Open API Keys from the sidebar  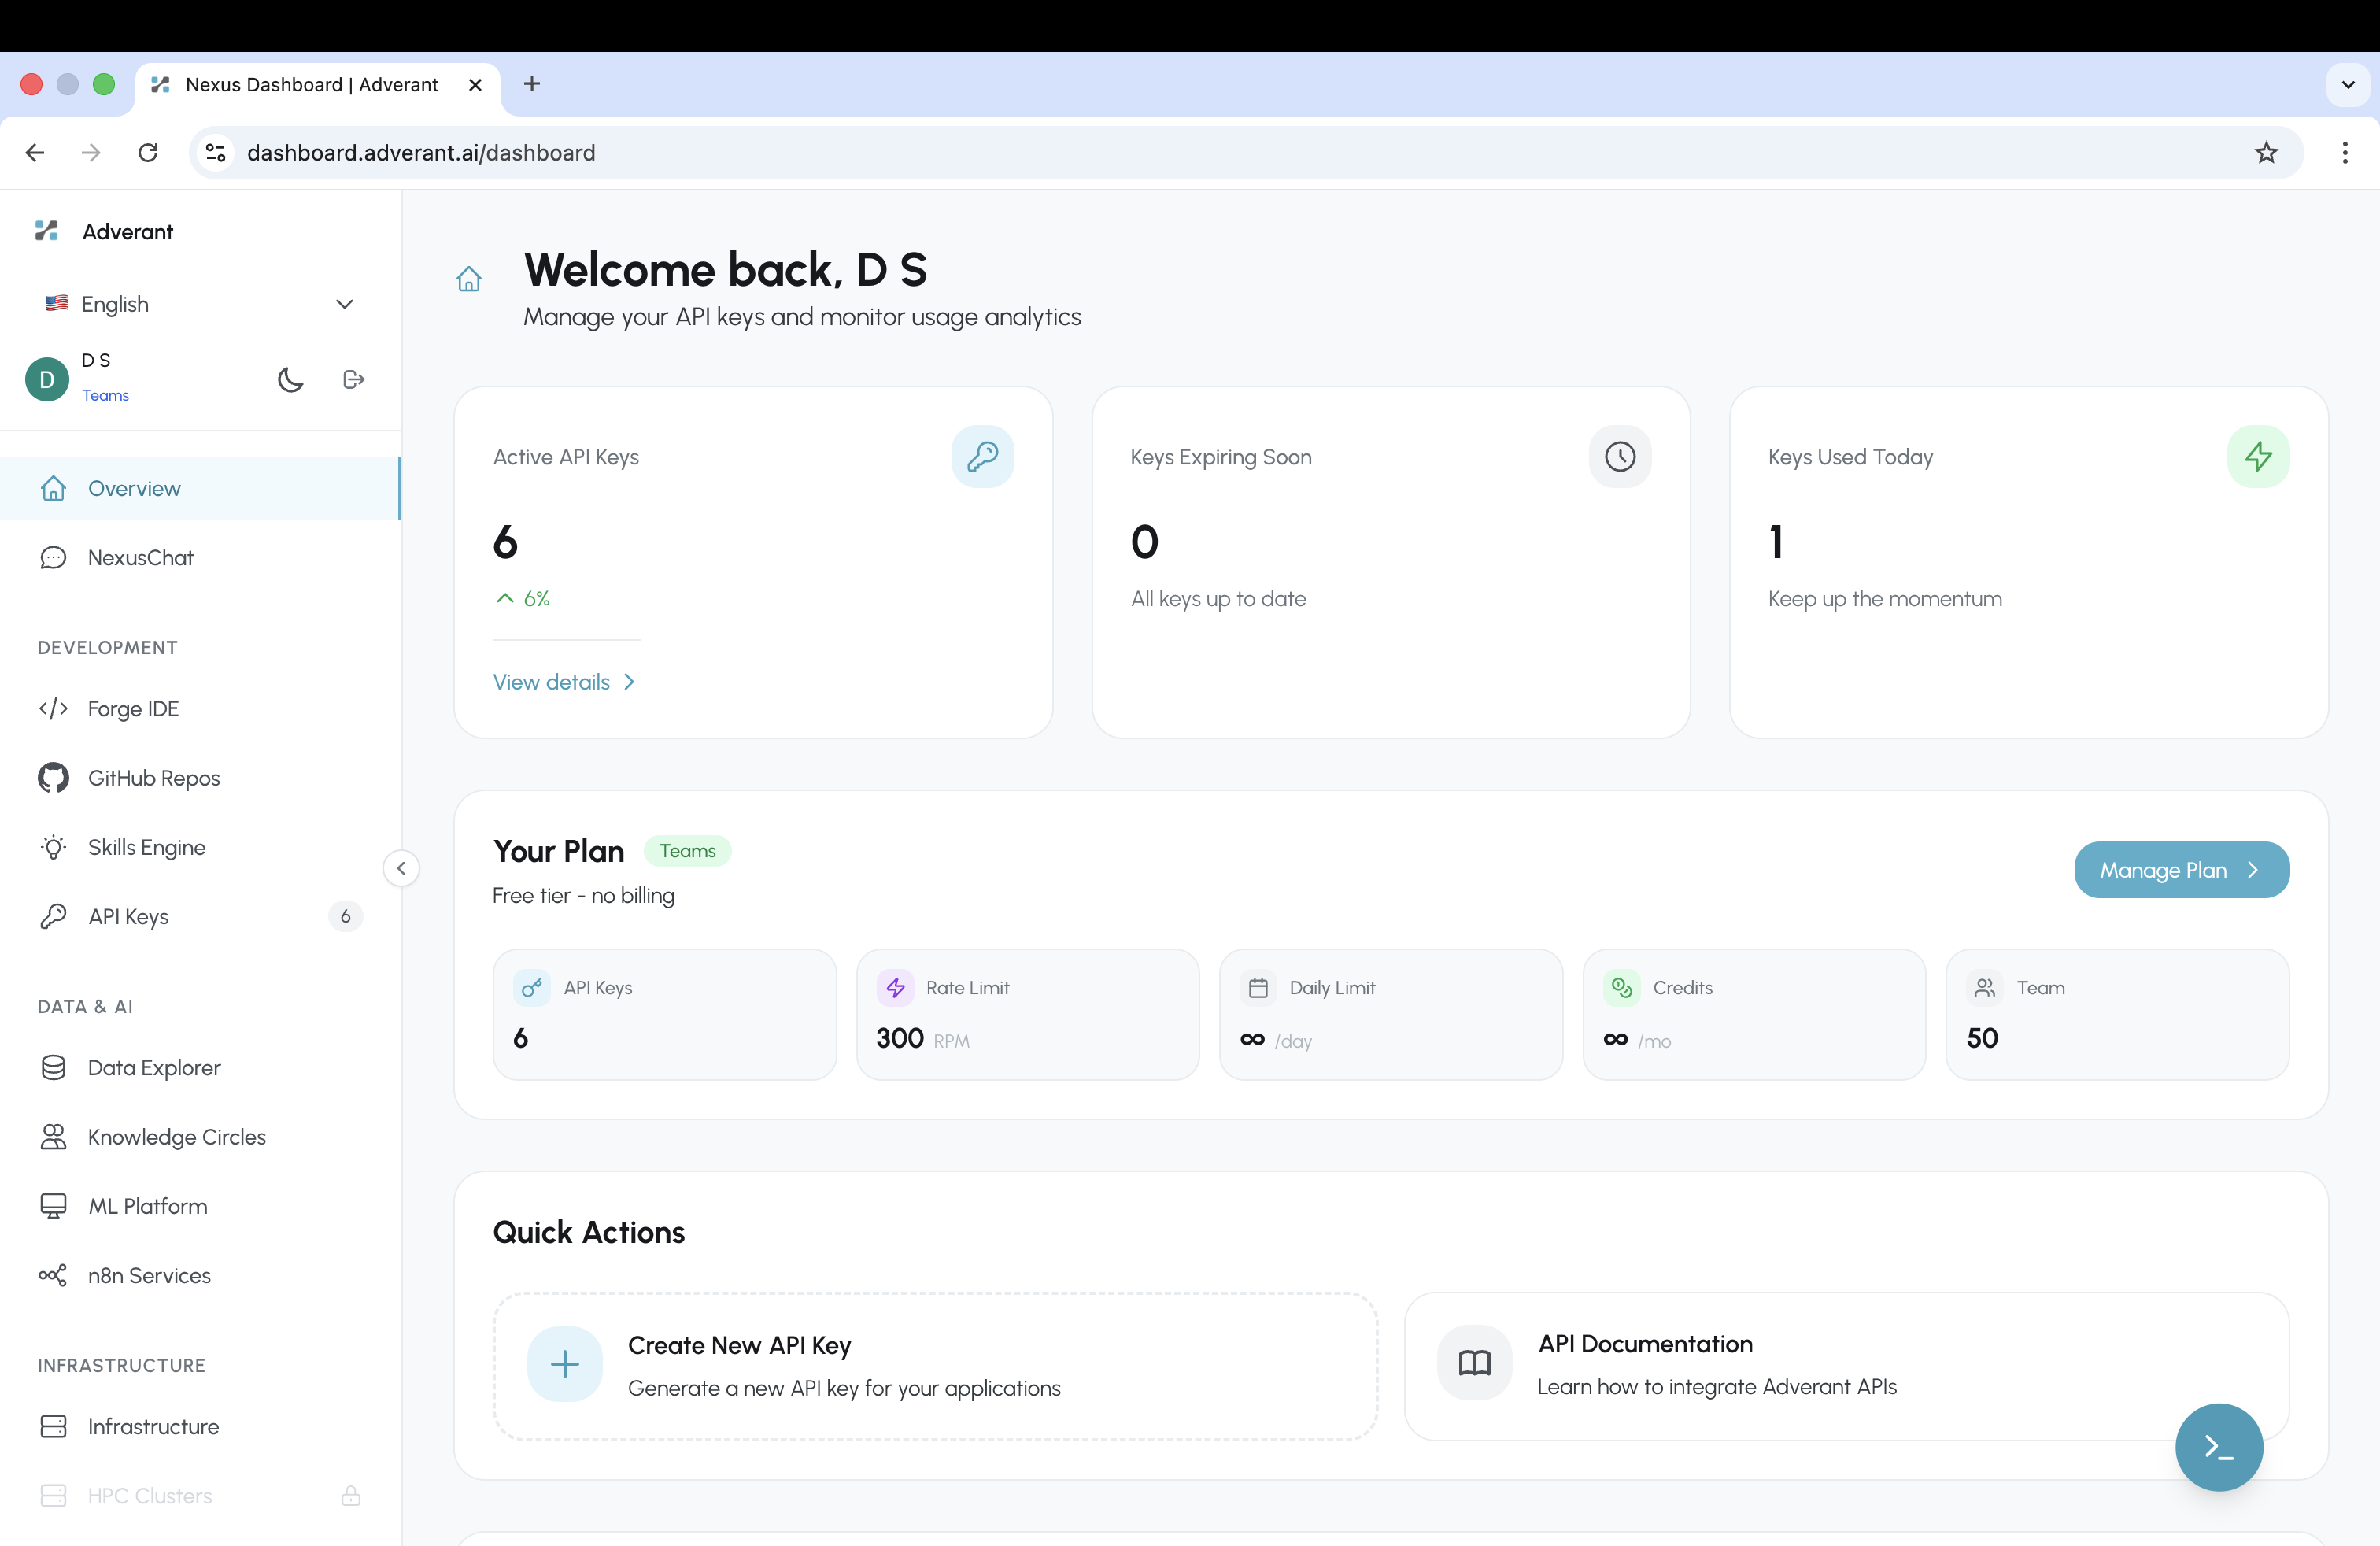pyautogui.click(x=127, y=916)
